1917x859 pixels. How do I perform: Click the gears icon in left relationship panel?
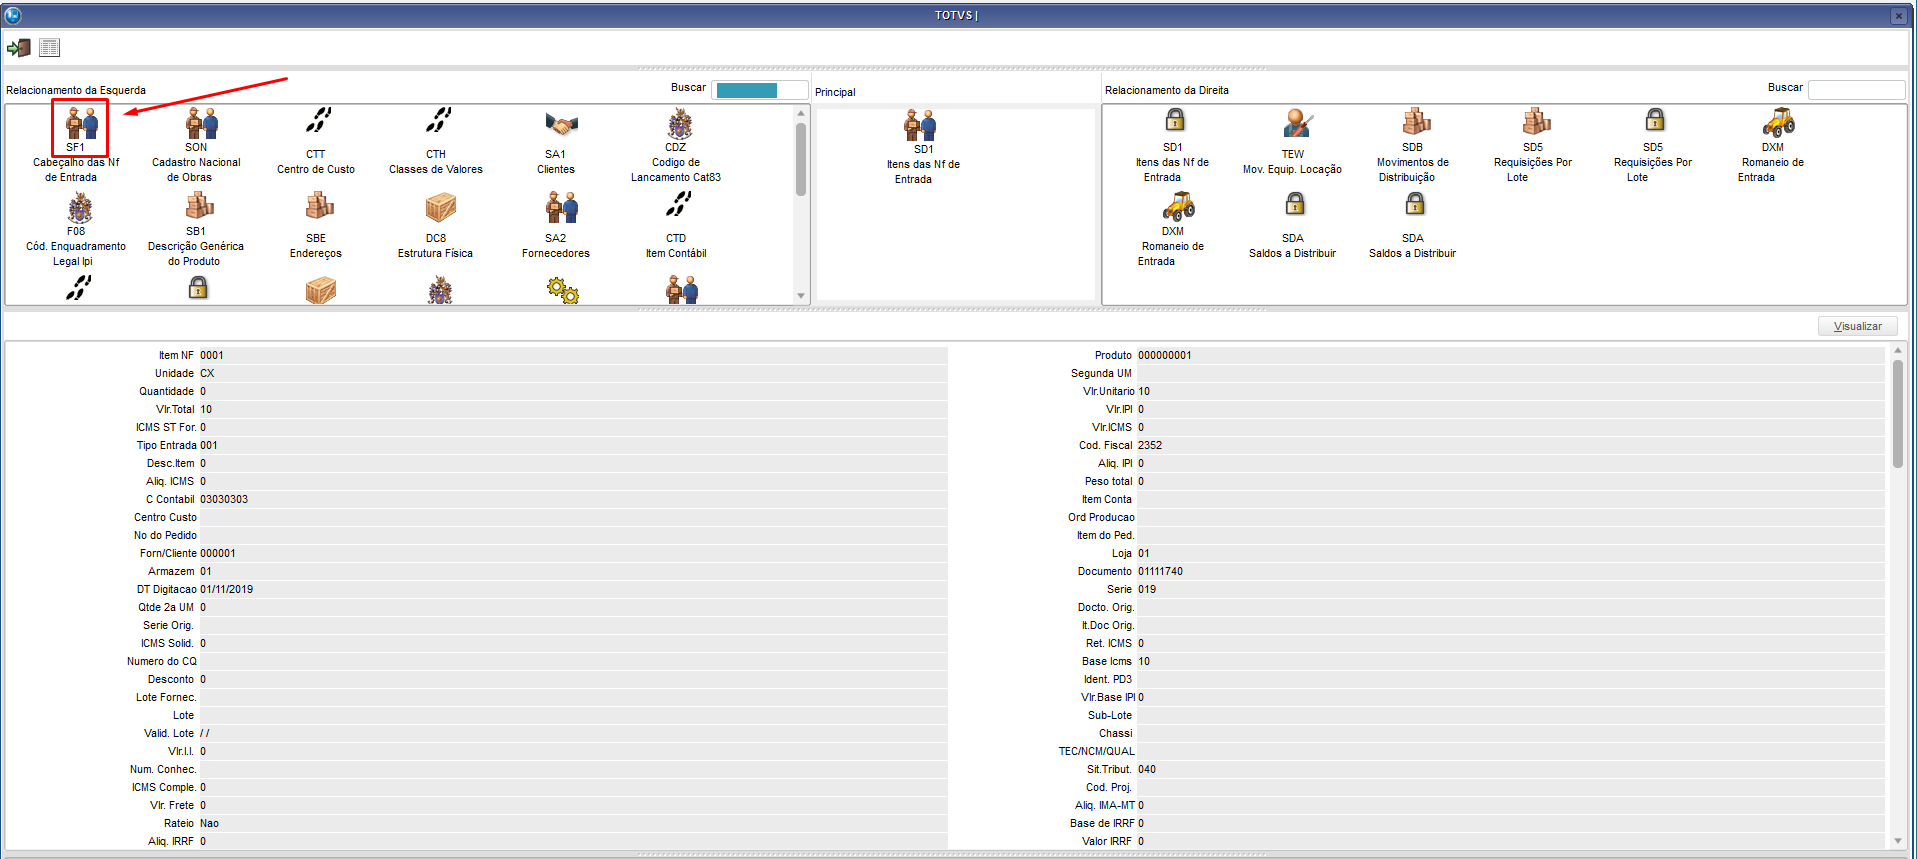point(562,291)
